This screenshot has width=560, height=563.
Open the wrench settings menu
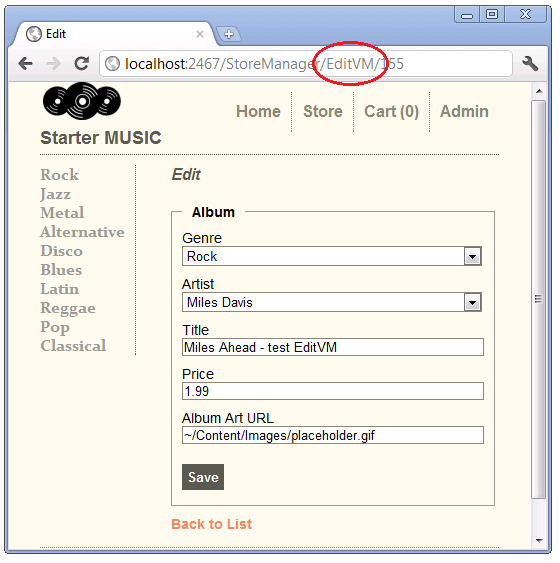[x=530, y=64]
